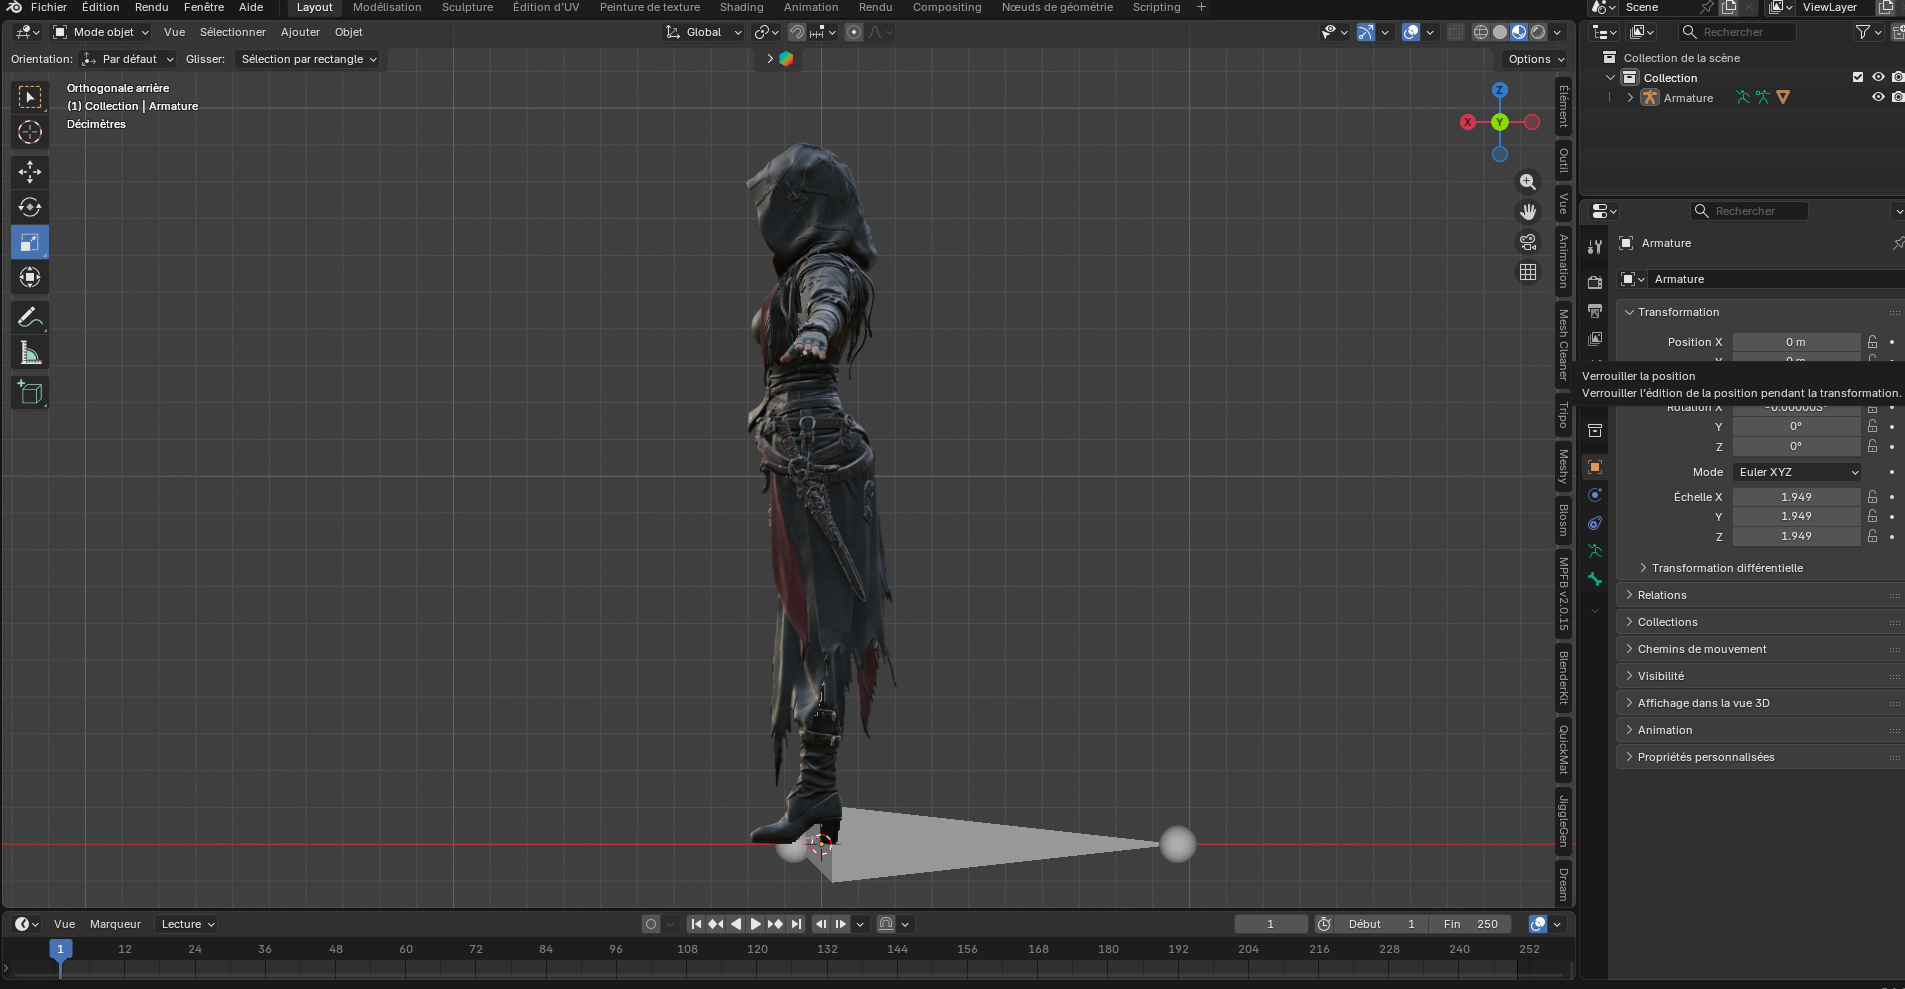The height and width of the screenshot is (989, 1905).
Task: Toggle camera view icon
Action: (x=1528, y=242)
